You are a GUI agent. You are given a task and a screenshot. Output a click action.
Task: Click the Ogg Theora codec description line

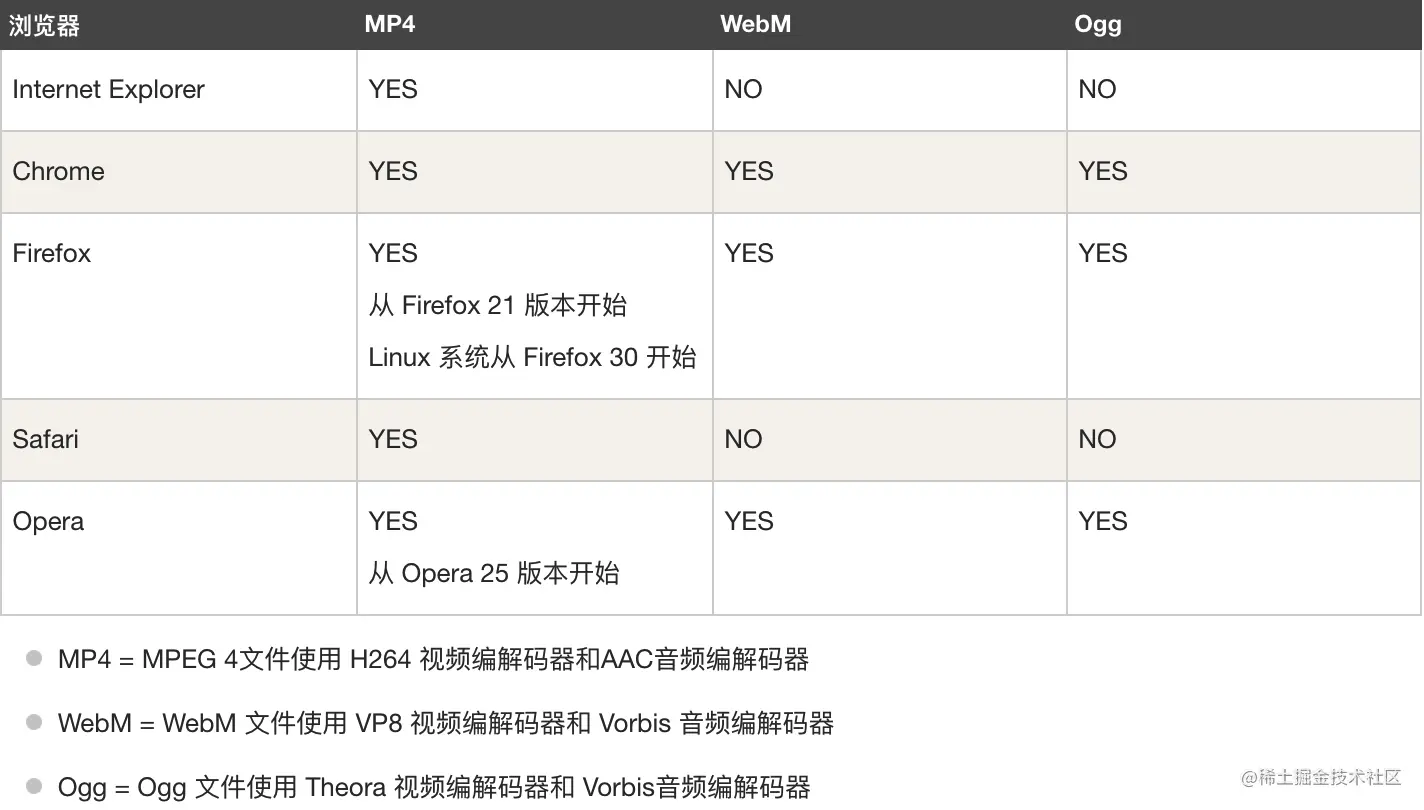[x=433, y=788]
